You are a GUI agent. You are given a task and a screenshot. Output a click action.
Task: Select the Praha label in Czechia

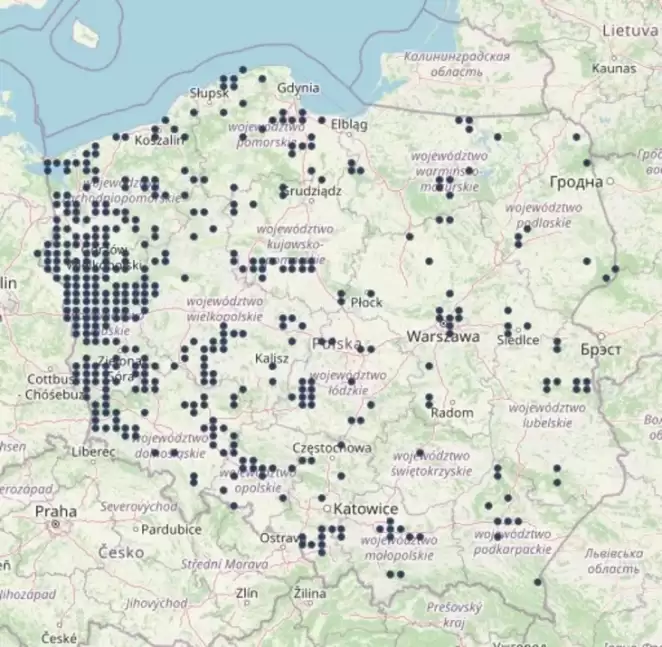(56, 511)
